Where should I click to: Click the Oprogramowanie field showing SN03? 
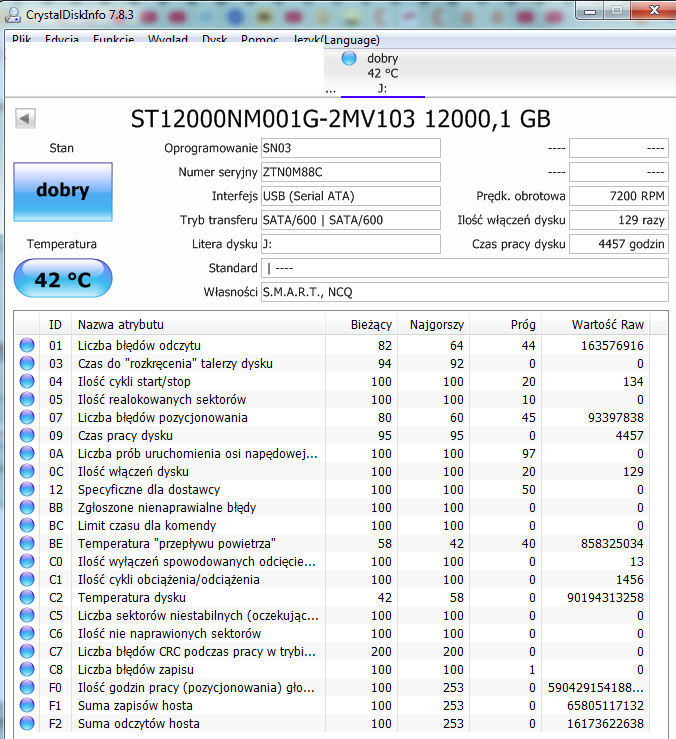(x=351, y=148)
